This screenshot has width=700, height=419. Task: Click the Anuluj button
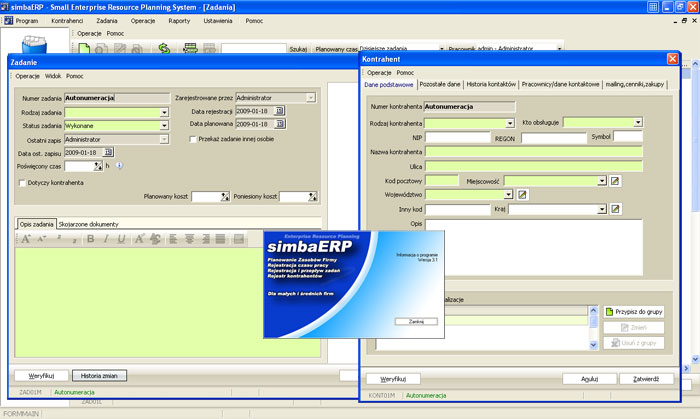[x=589, y=379]
